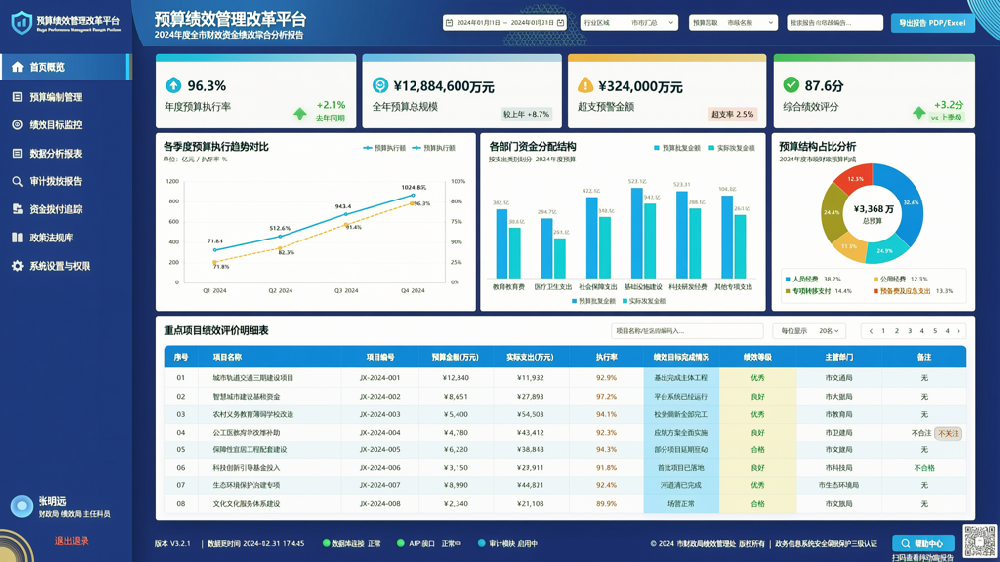
Task: Click the 项目名称 search field above the table
Action: [687, 330]
